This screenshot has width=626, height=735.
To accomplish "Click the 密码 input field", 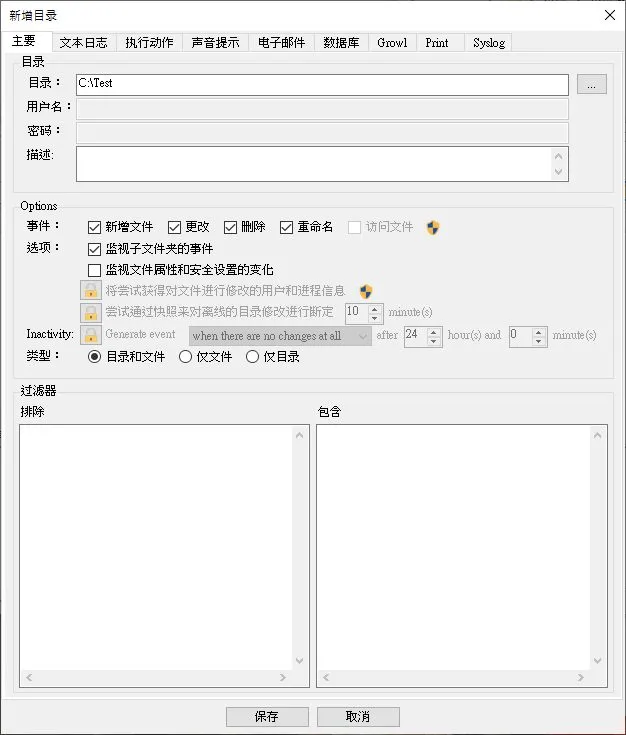I will tap(322, 133).
